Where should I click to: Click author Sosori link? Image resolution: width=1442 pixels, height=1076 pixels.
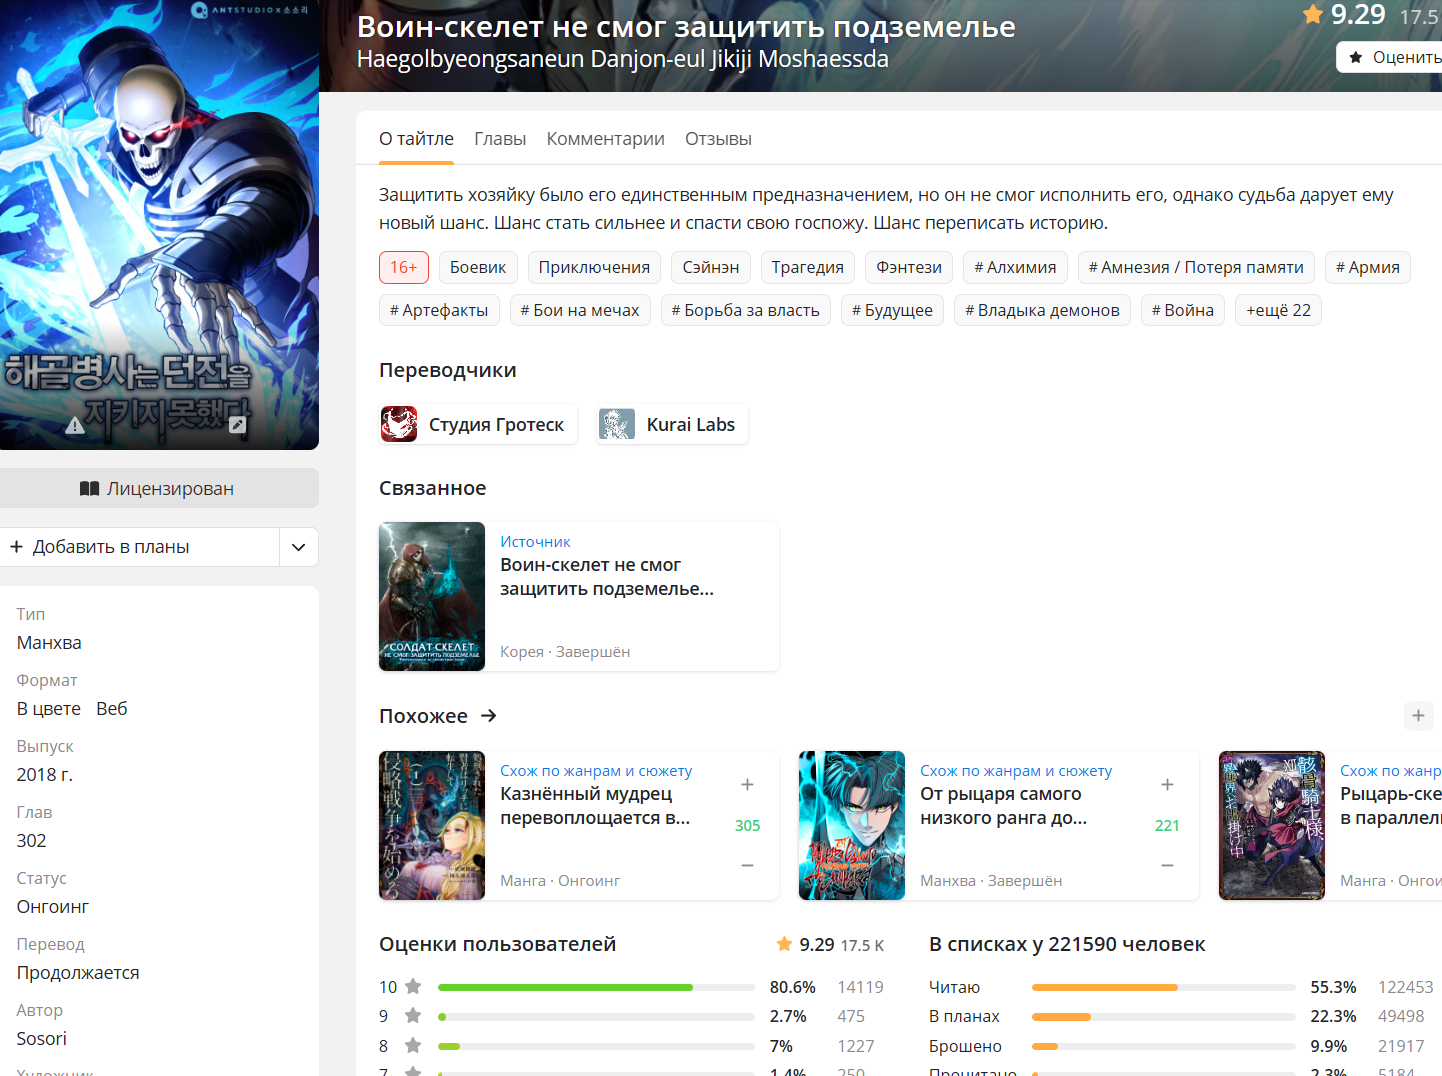coord(42,1039)
